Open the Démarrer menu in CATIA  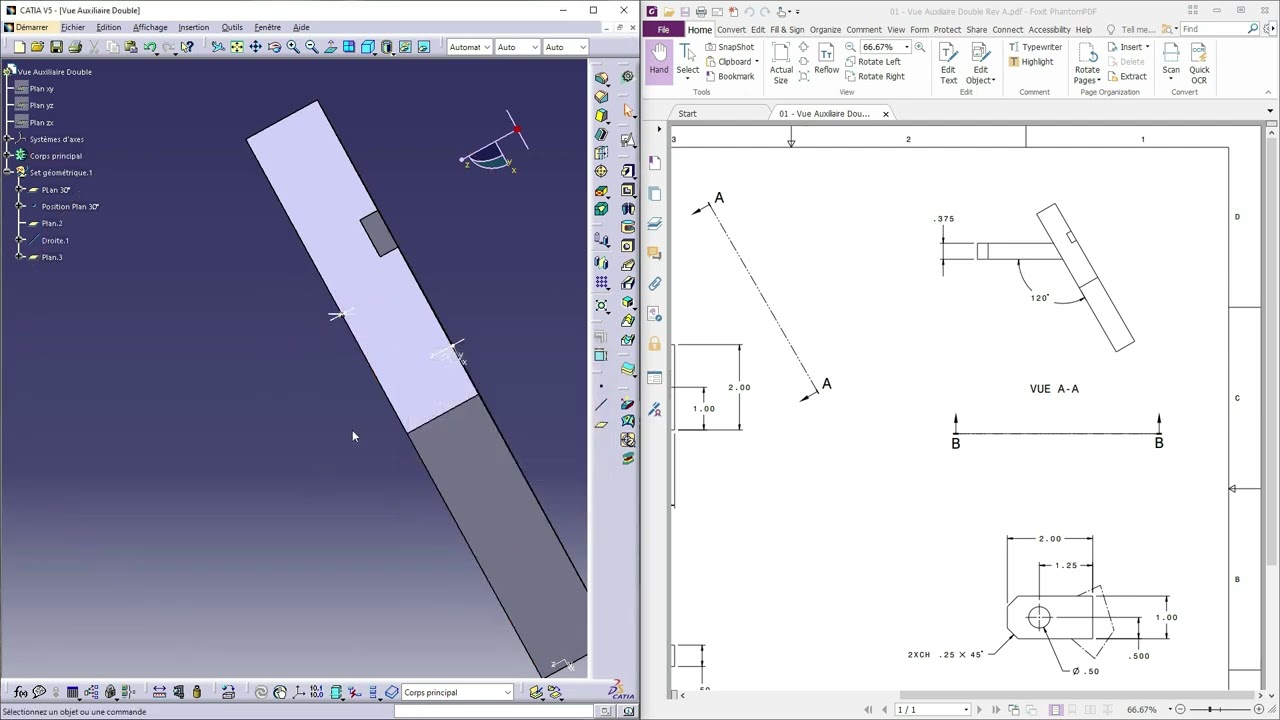31,27
